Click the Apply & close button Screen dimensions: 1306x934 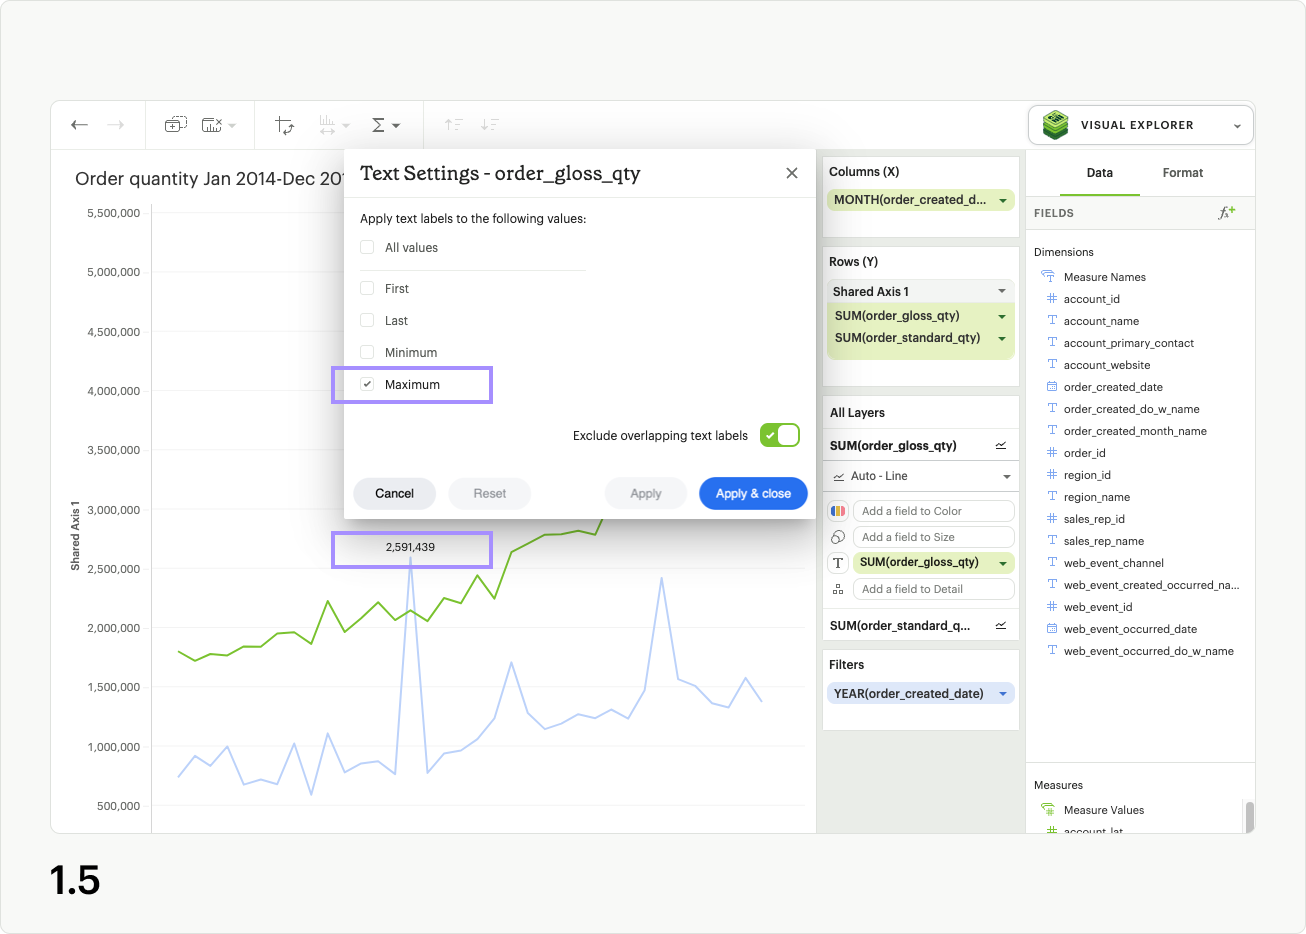coord(753,494)
